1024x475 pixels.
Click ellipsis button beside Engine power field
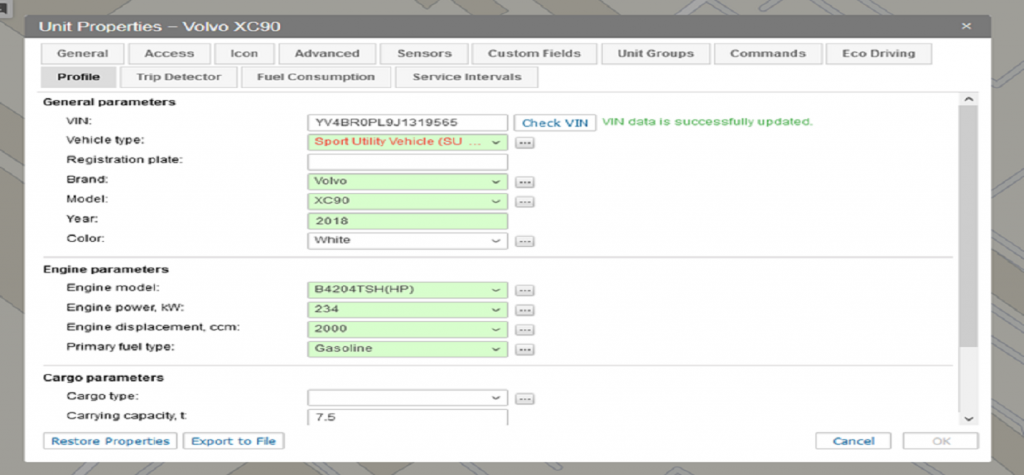[x=526, y=310]
